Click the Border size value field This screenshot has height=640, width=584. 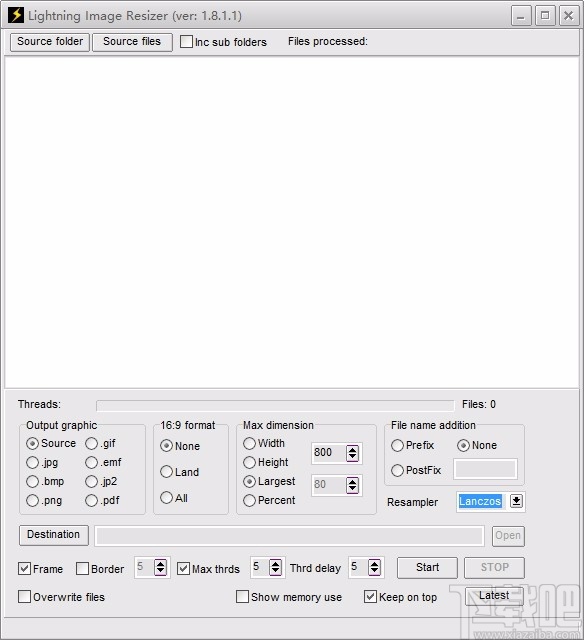(x=144, y=567)
